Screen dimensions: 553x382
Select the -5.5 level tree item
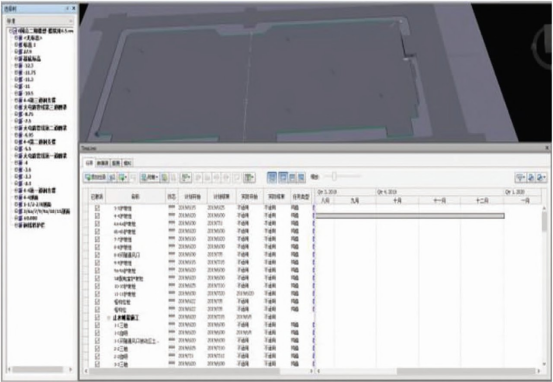28,149
